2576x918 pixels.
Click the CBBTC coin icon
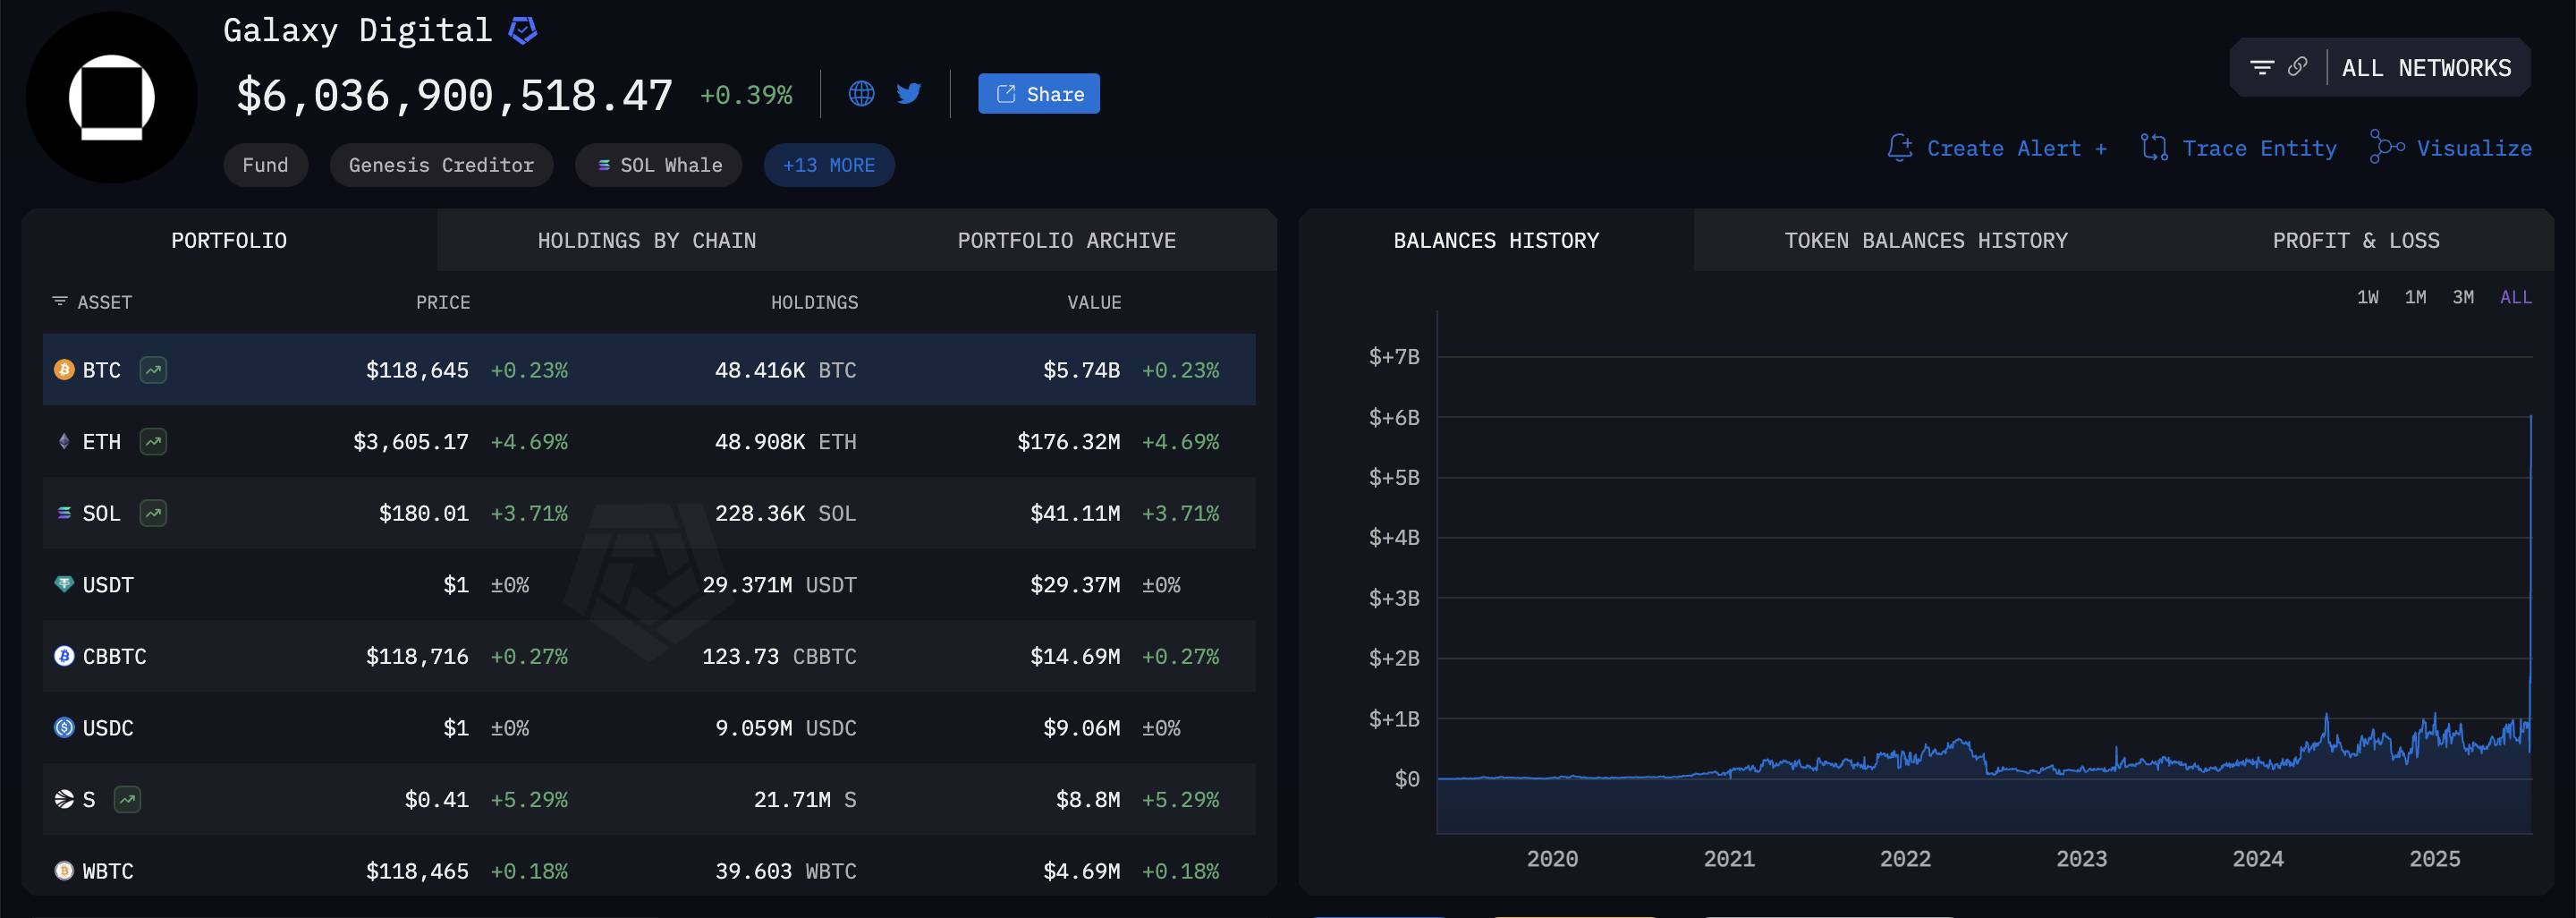64,656
